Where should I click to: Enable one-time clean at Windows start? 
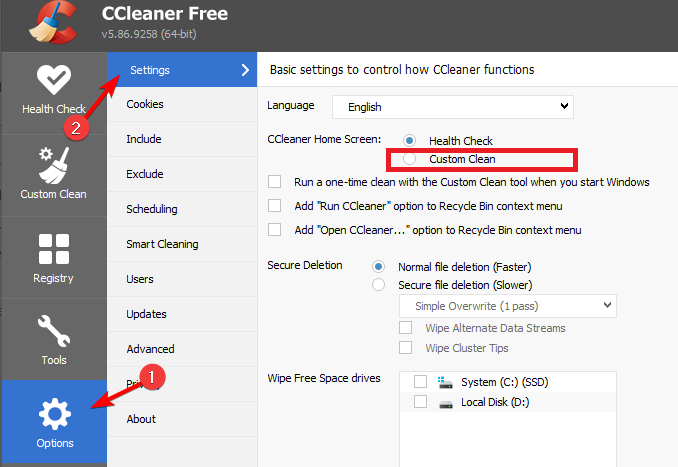click(275, 182)
